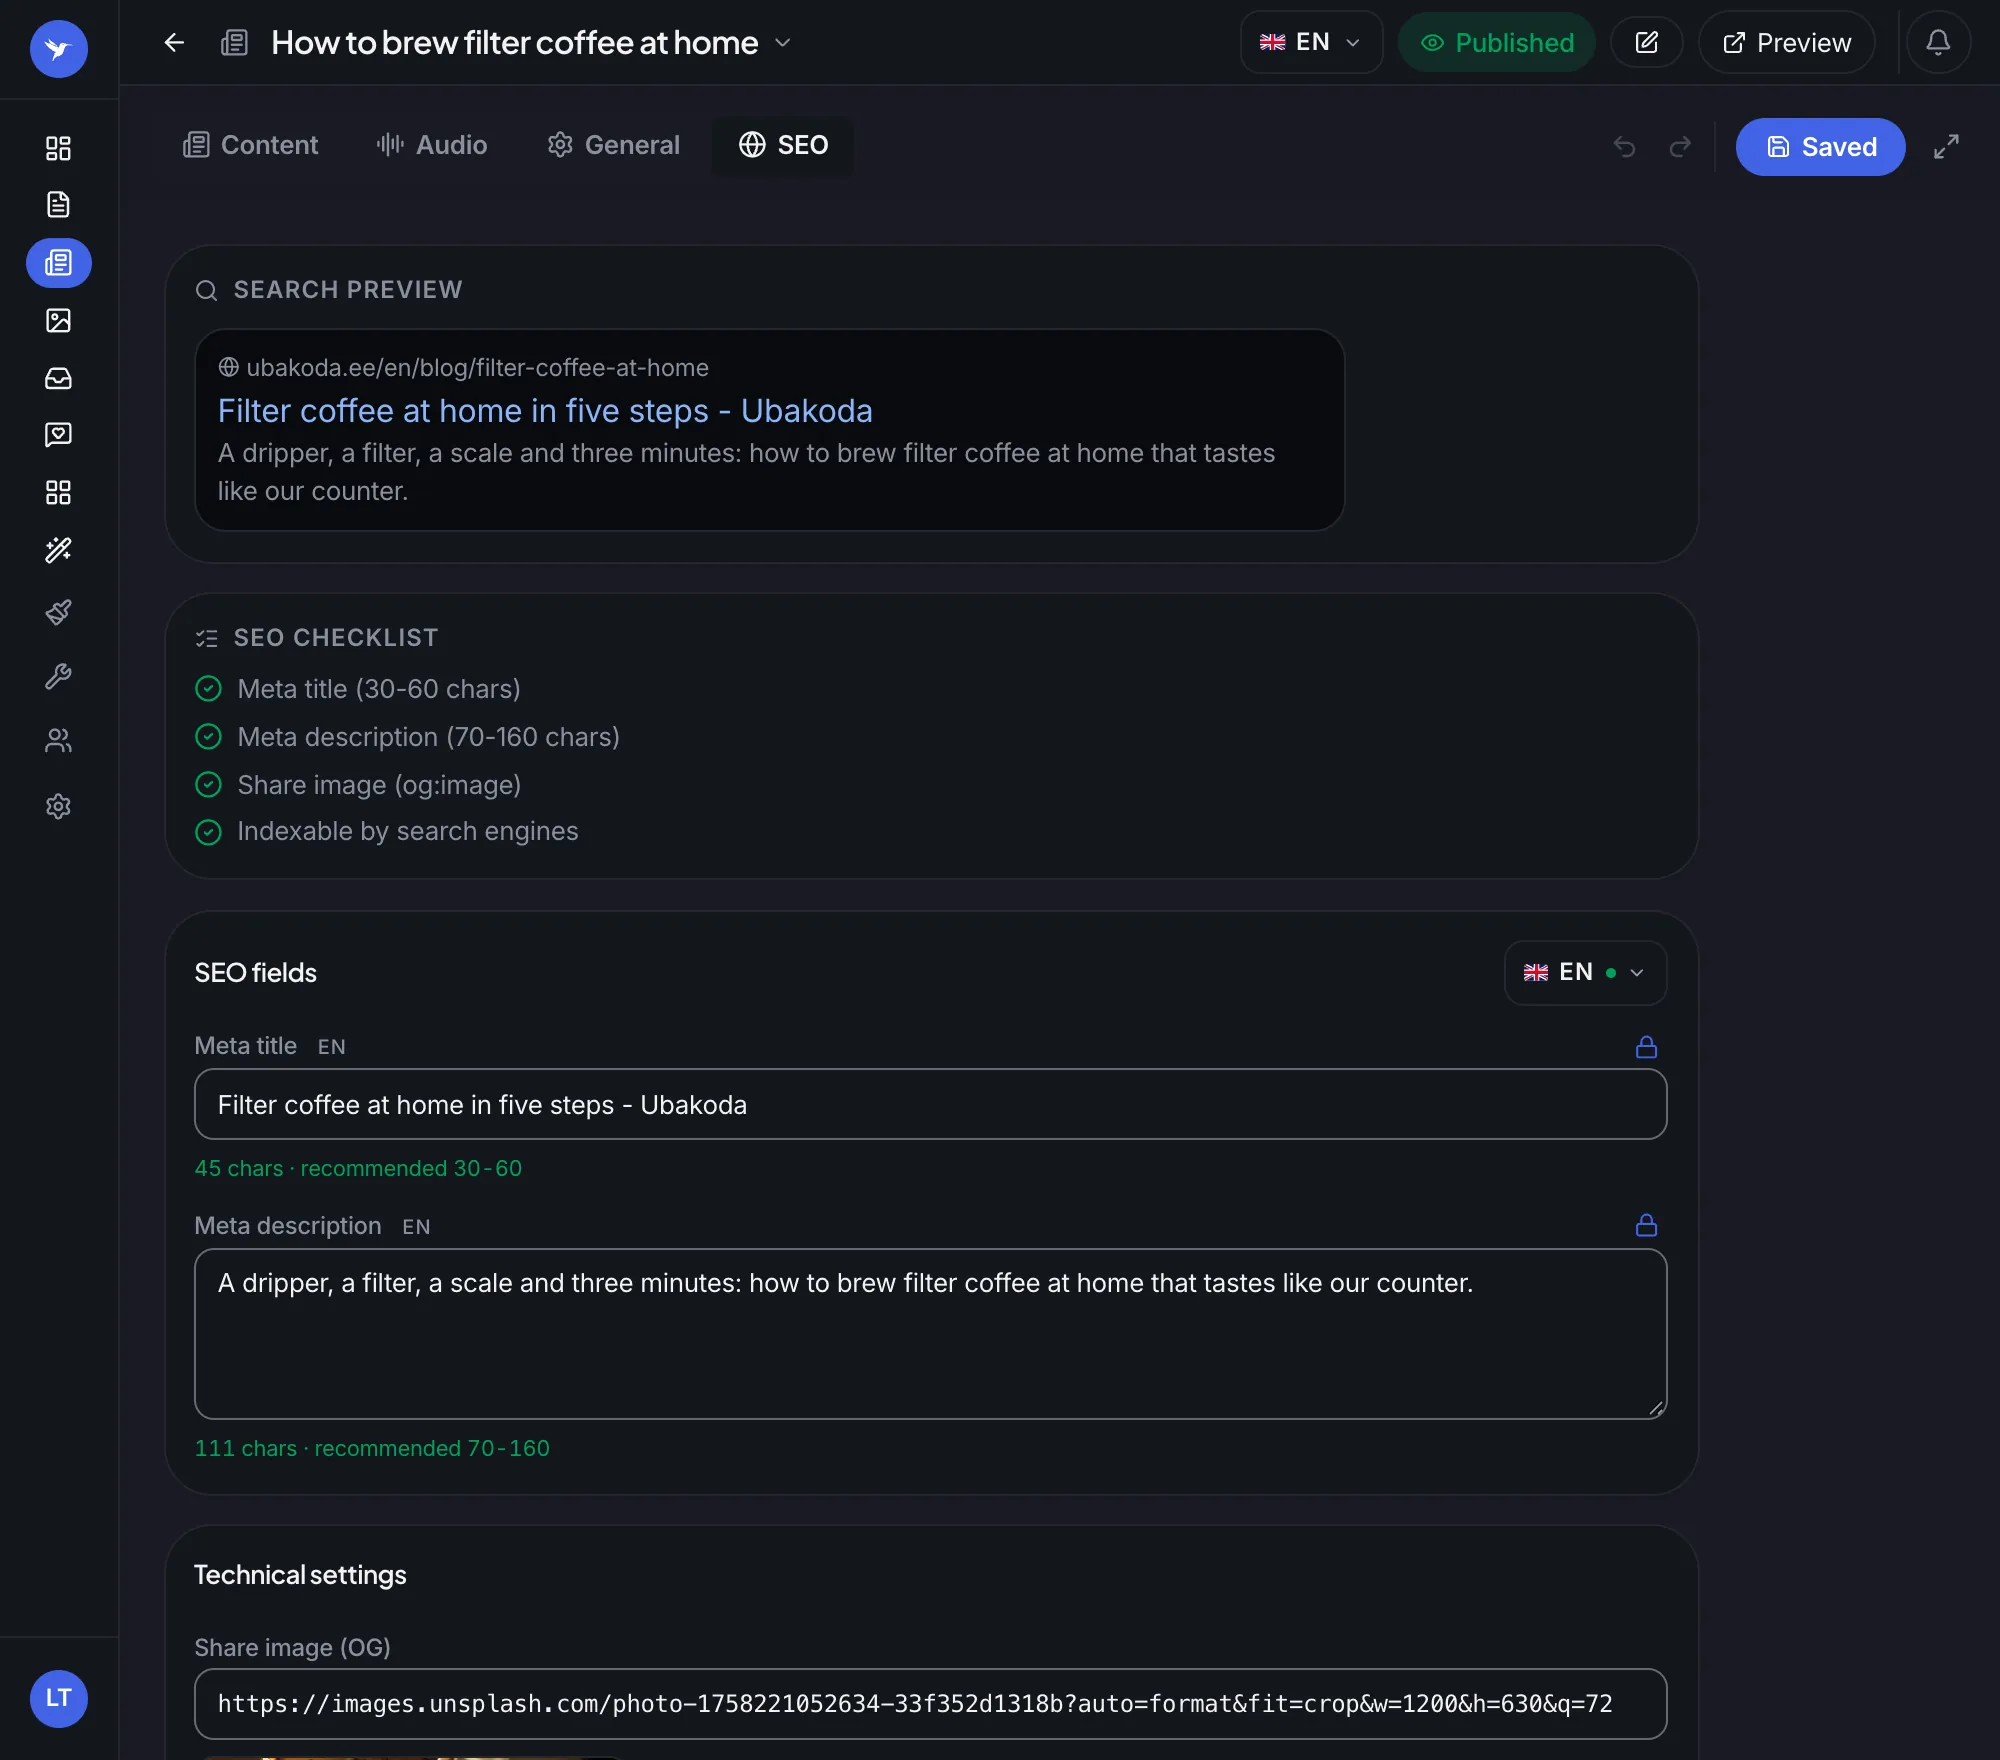Image resolution: width=2000 pixels, height=1760 pixels.
Task: Open the dashboard icon in sidebar
Action: [x=58, y=148]
